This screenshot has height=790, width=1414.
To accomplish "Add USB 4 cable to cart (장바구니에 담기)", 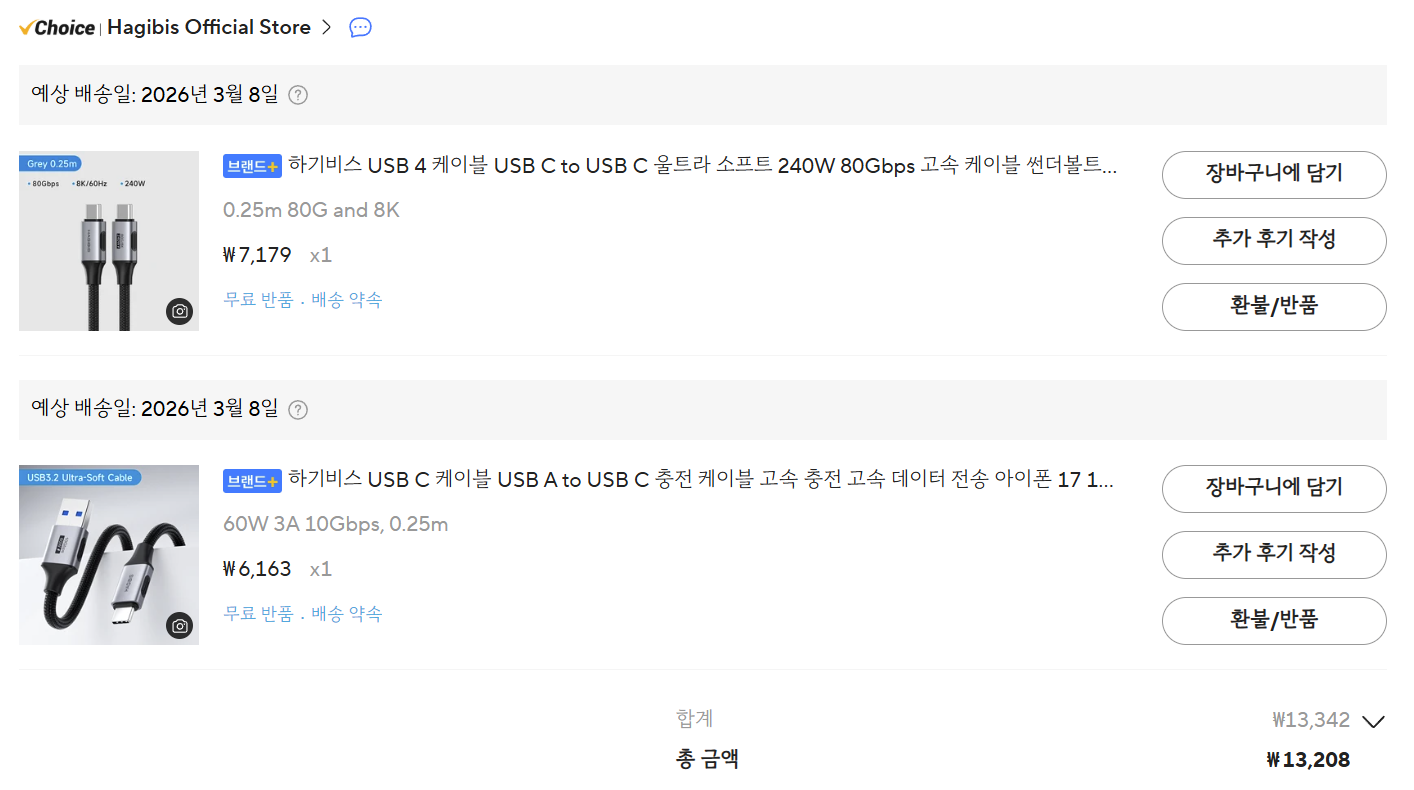I will (1273, 175).
